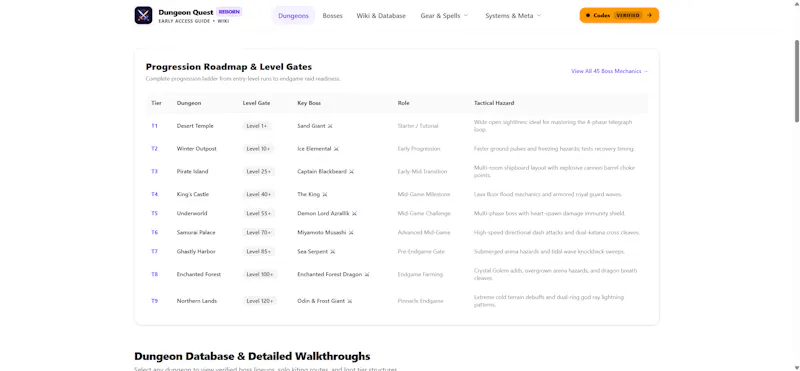The image size is (800, 371).
Task: Click the Level 25+ badge
Action: coord(259,172)
